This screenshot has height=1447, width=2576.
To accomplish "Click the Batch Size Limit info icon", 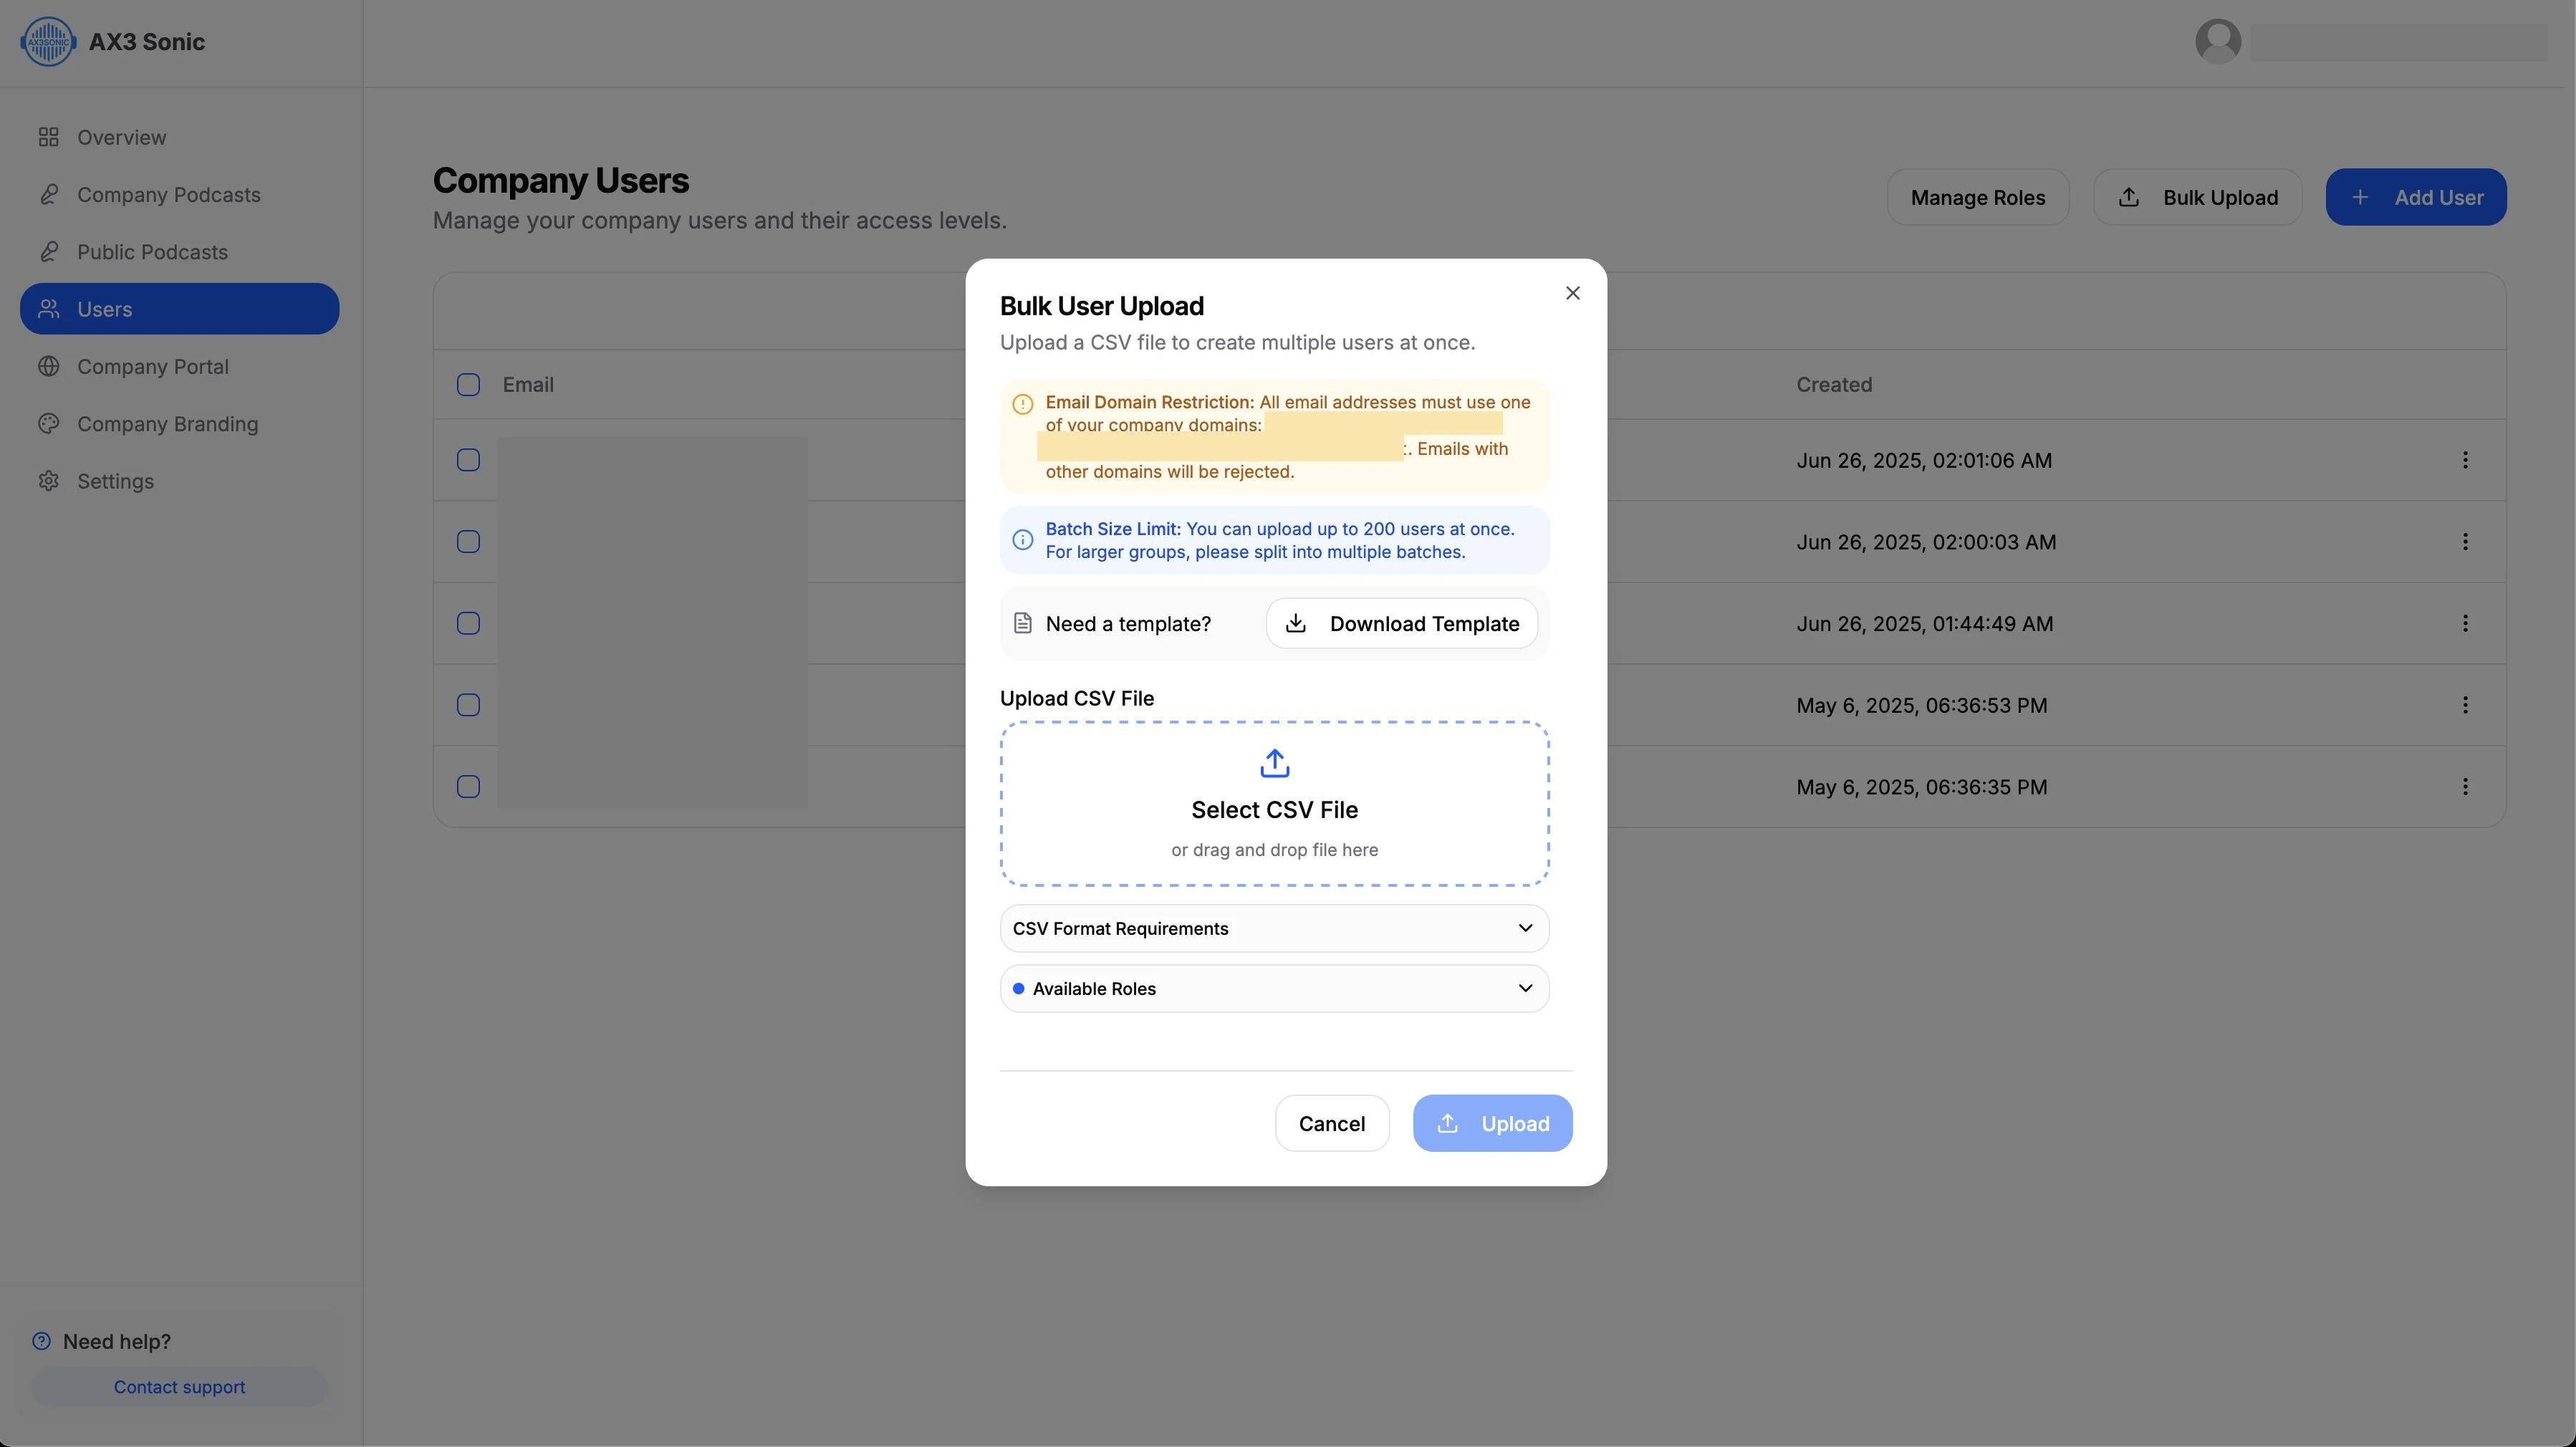I will coord(1022,540).
